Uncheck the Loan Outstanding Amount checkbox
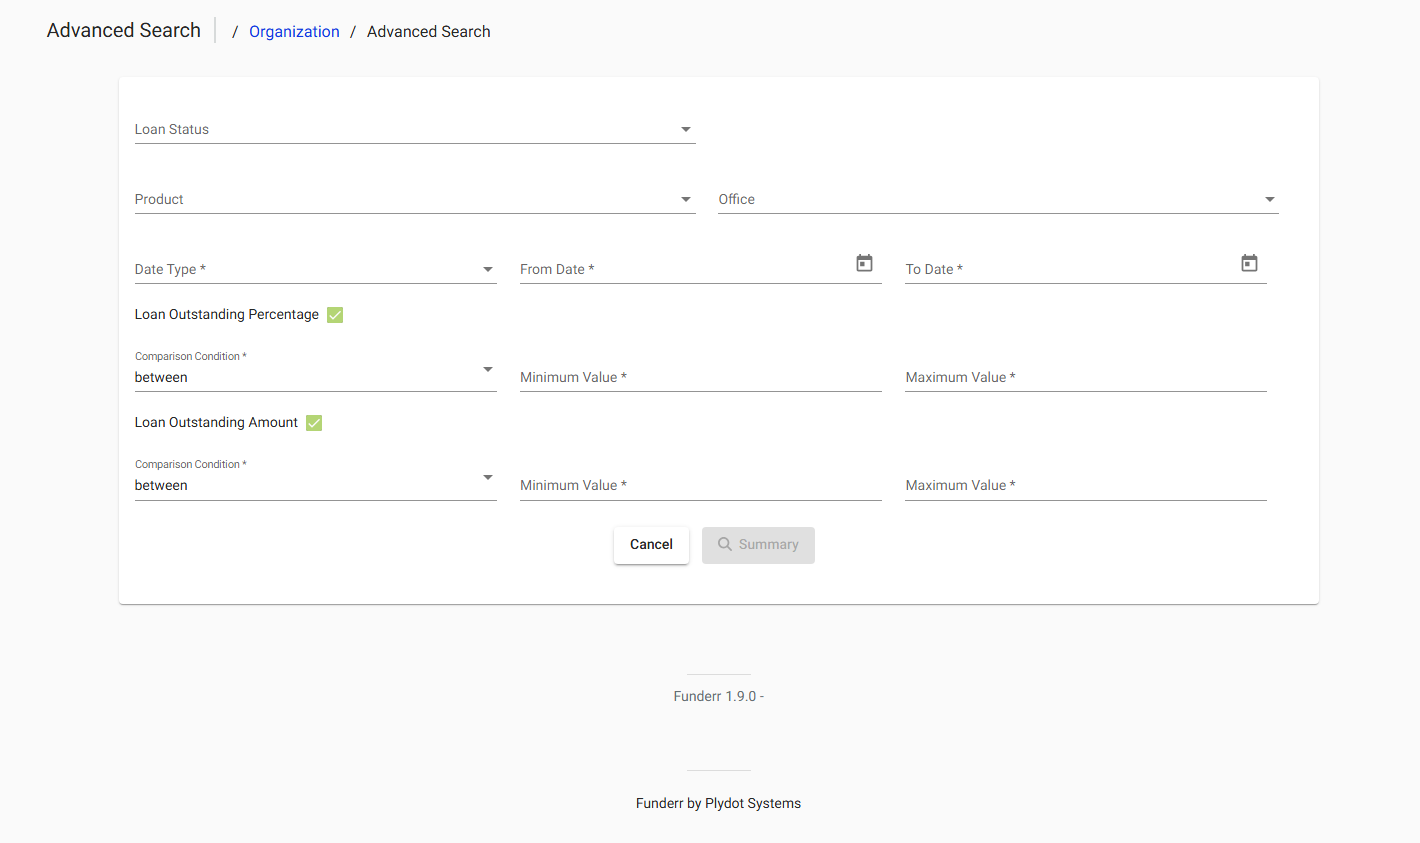1420x843 pixels. (313, 422)
